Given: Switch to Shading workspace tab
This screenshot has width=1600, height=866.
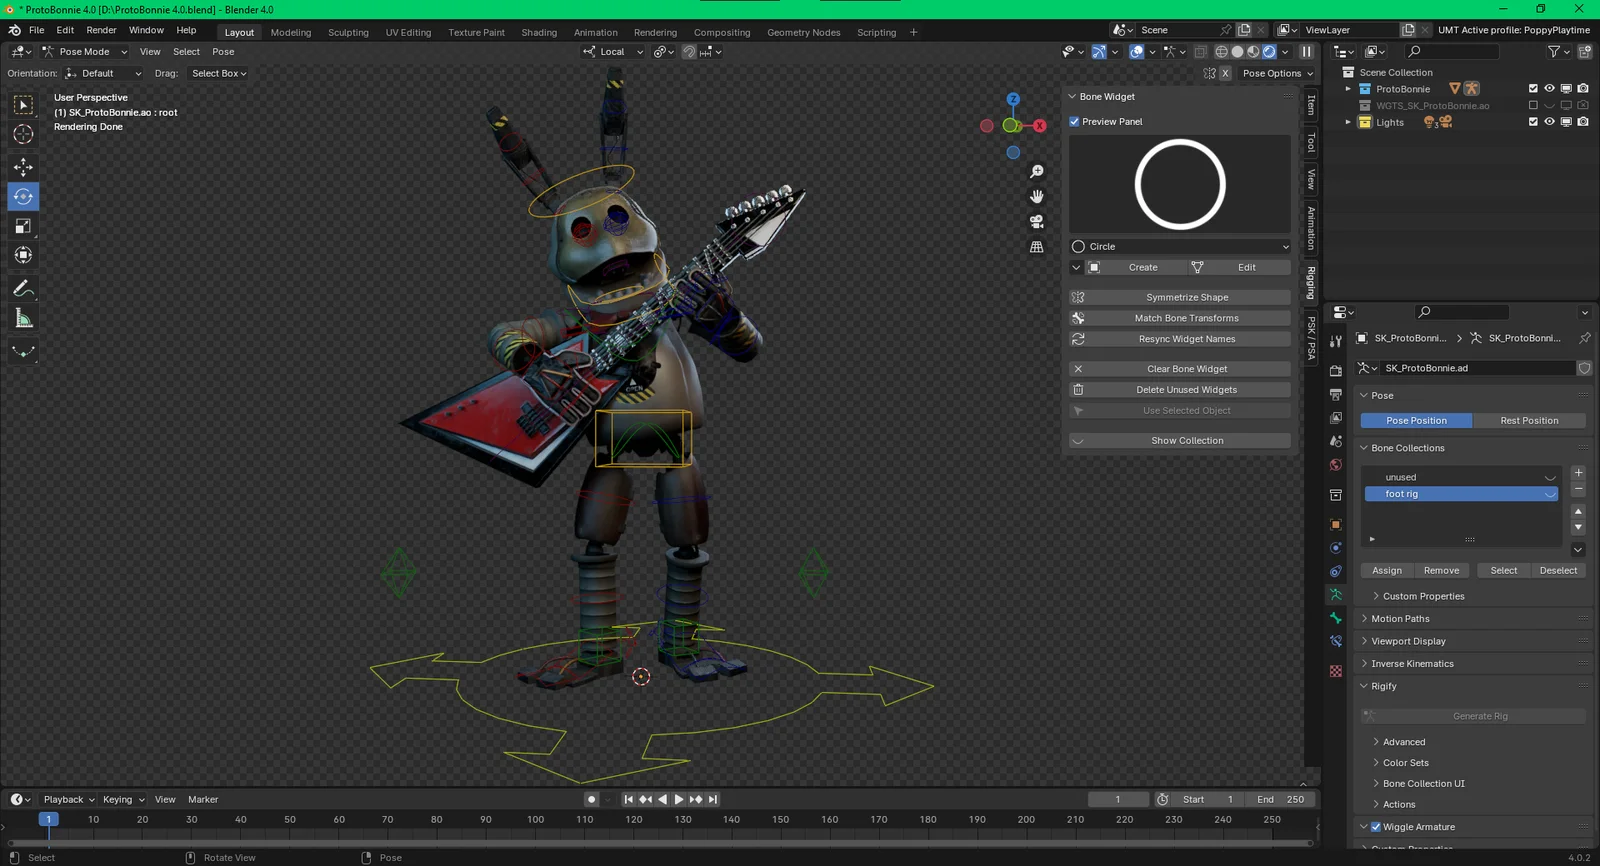Looking at the screenshot, I should (x=539, y=33).
